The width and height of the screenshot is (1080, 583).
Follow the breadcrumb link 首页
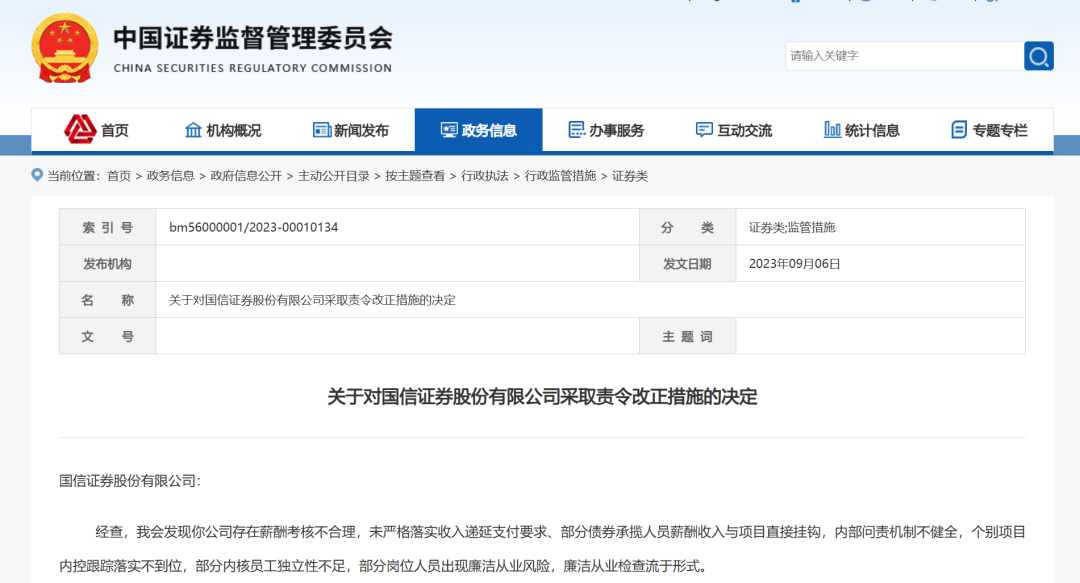(x=118, y=176)
